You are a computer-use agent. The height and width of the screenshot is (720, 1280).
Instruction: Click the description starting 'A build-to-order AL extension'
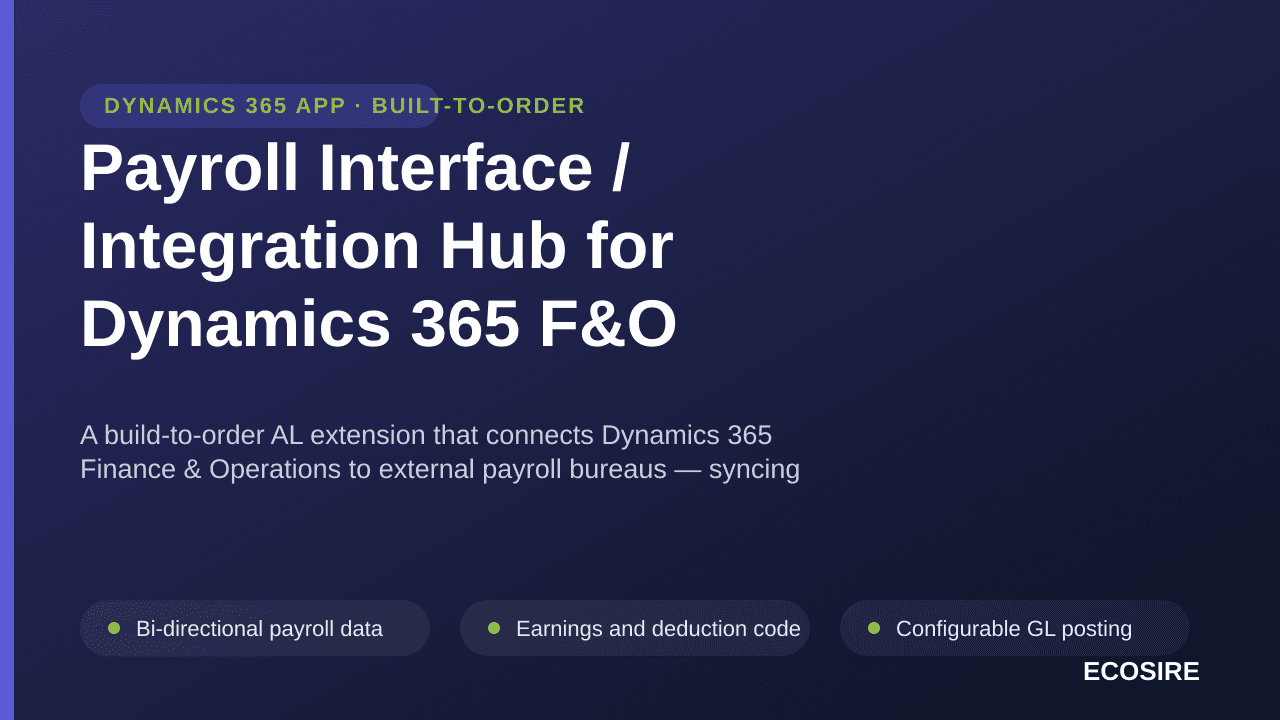pos(440,452)
